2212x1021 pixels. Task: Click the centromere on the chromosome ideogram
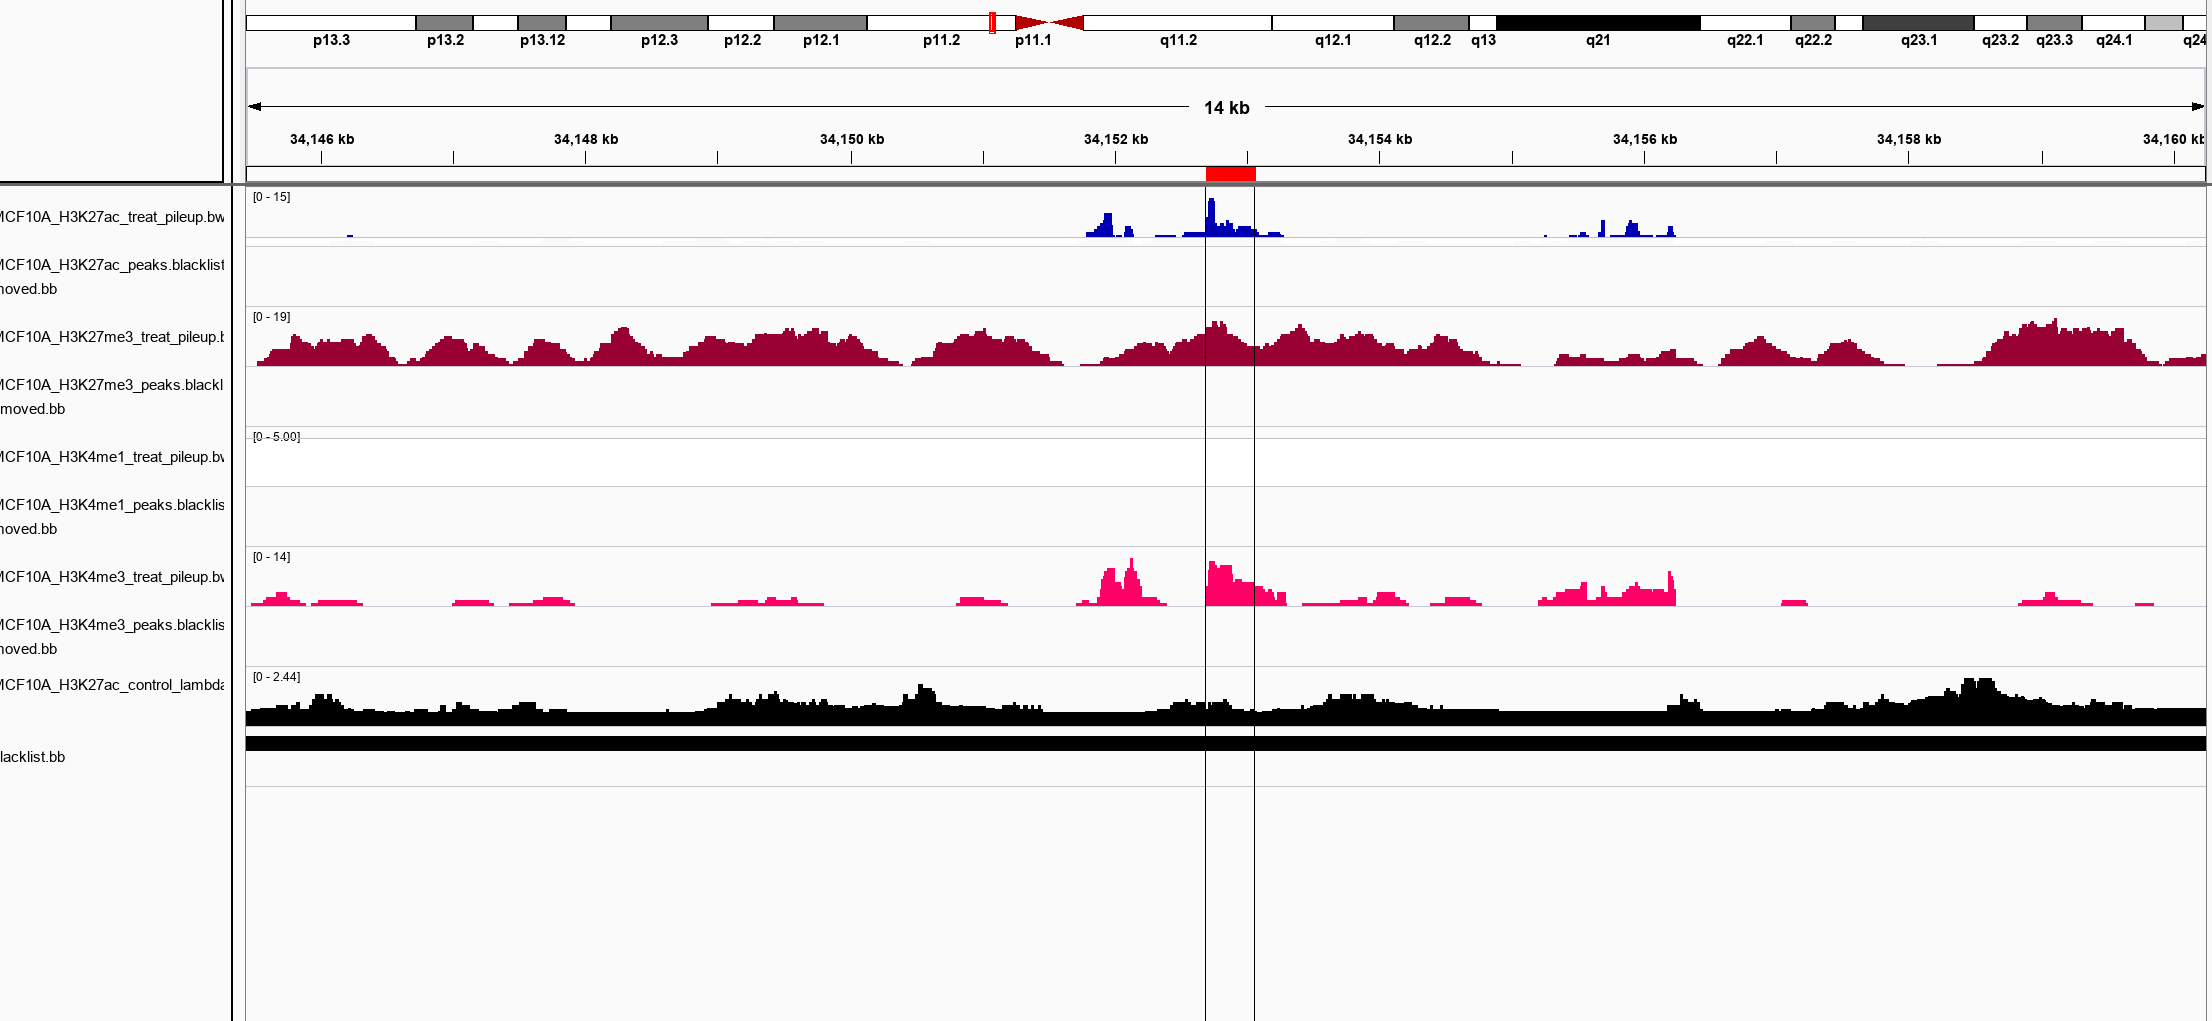click(1048, 23)
